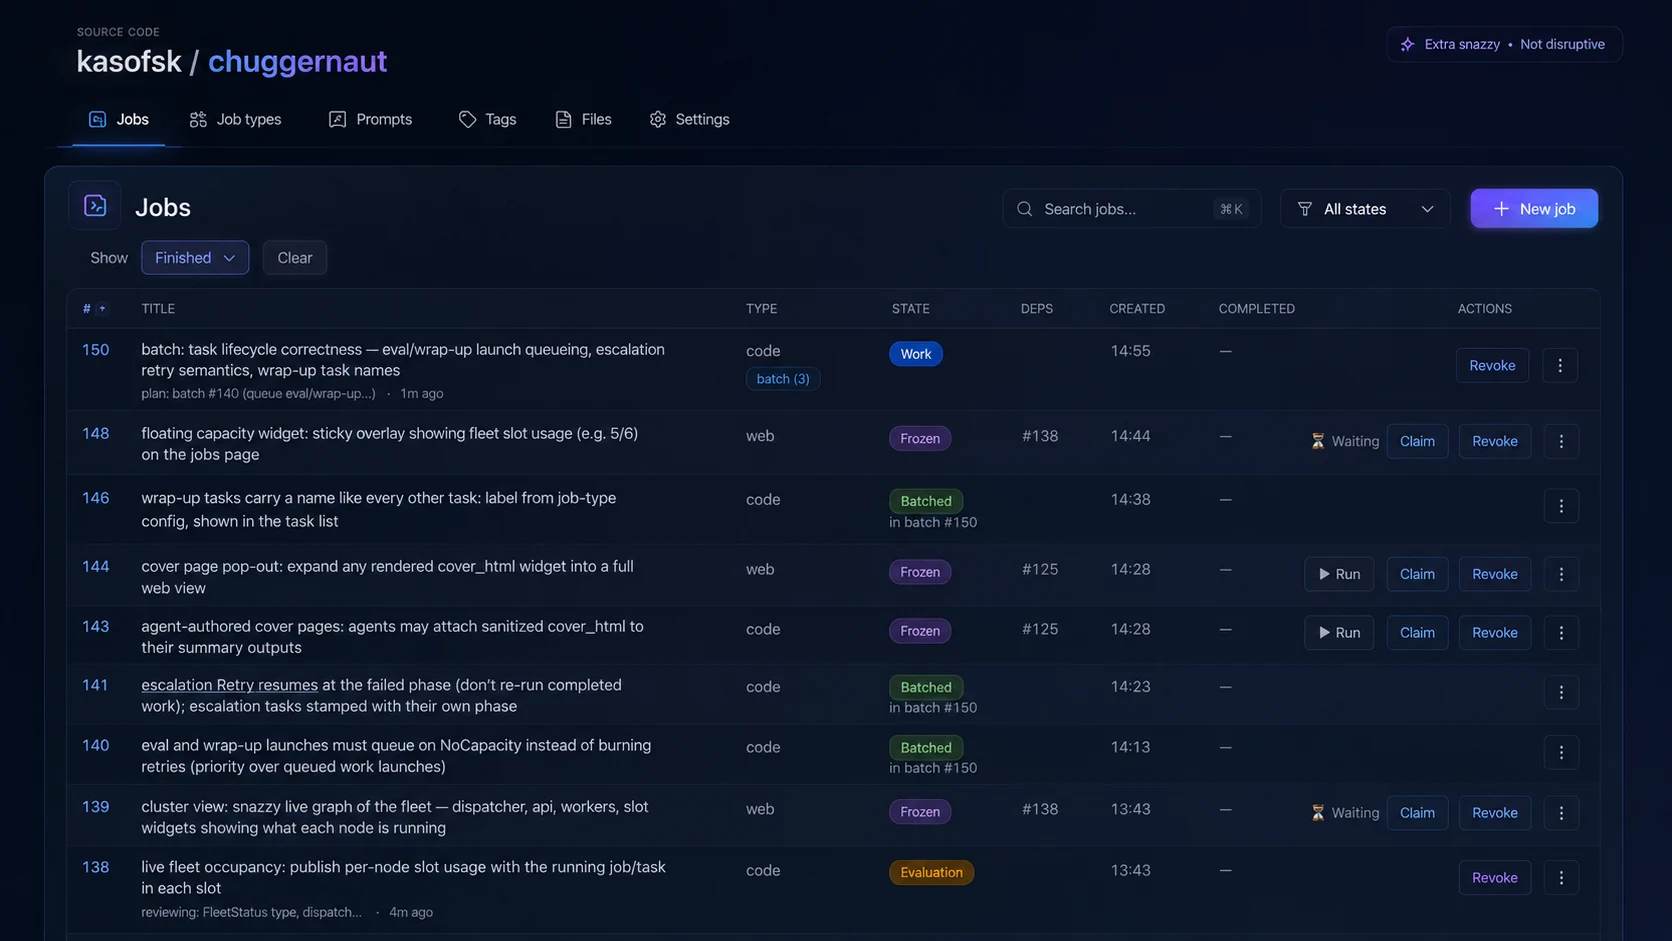Revoke job 138

1495,878
